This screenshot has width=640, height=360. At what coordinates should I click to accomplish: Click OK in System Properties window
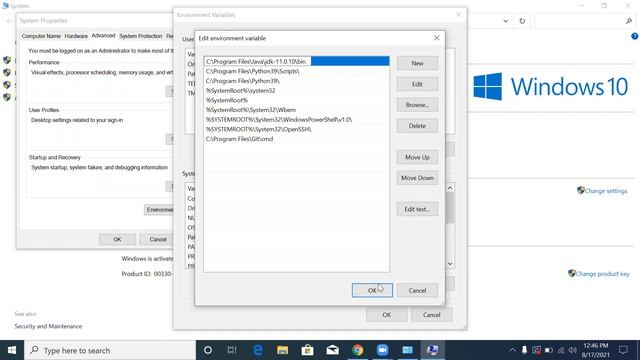pyautogui.click(x=117, y=239)
